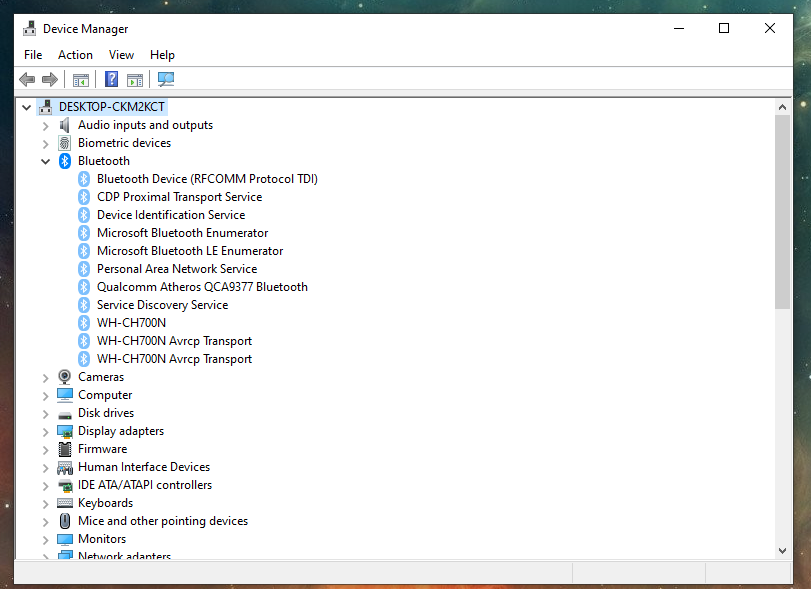Click the Disk drives icon
The width and height of the screenshot is (811, 589).
(65, 414)
